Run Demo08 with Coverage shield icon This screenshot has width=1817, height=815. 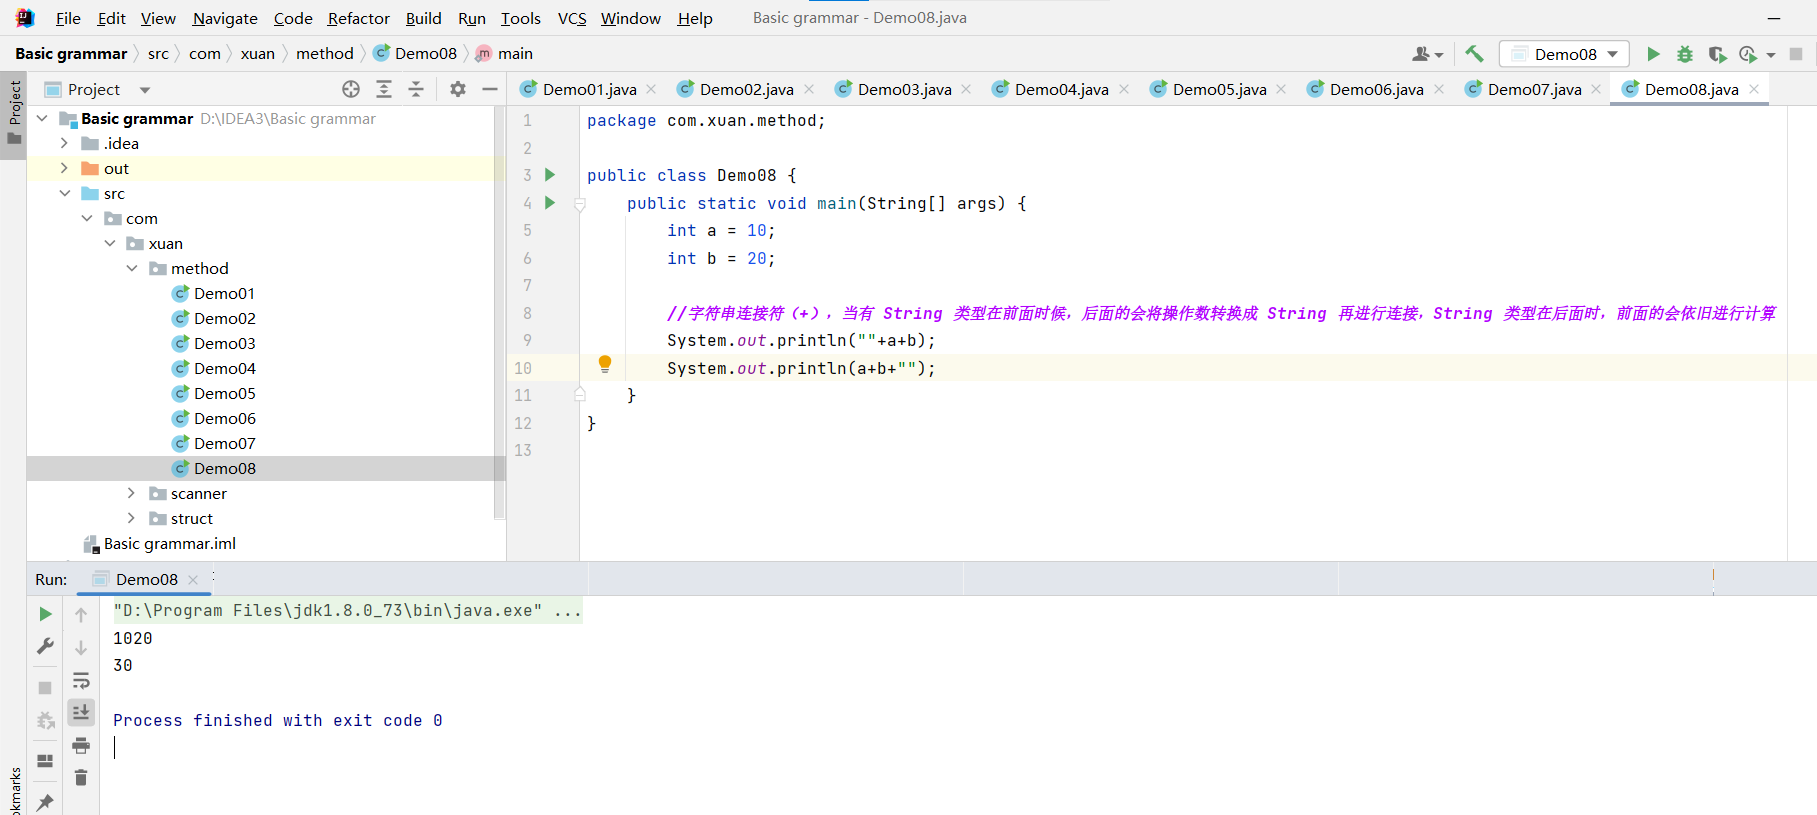point(1717,54)
